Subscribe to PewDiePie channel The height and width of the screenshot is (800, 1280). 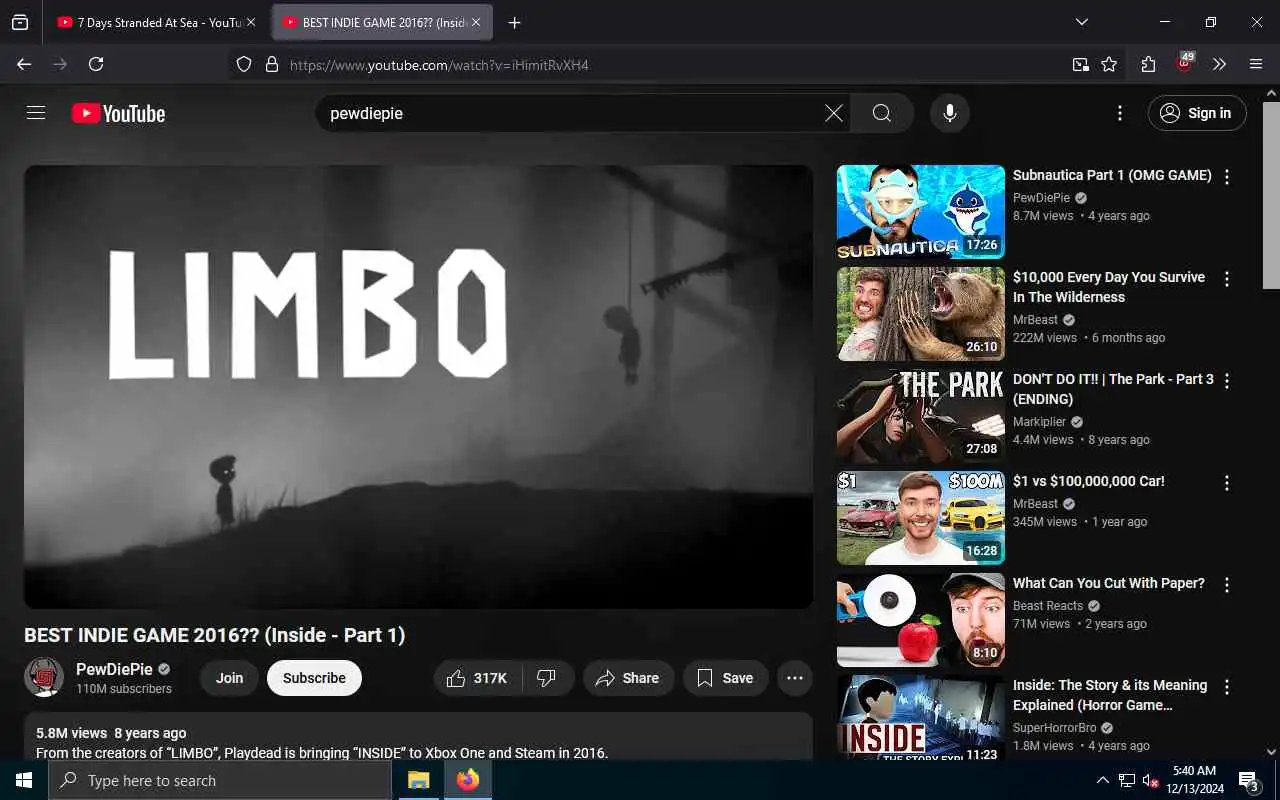314,678
